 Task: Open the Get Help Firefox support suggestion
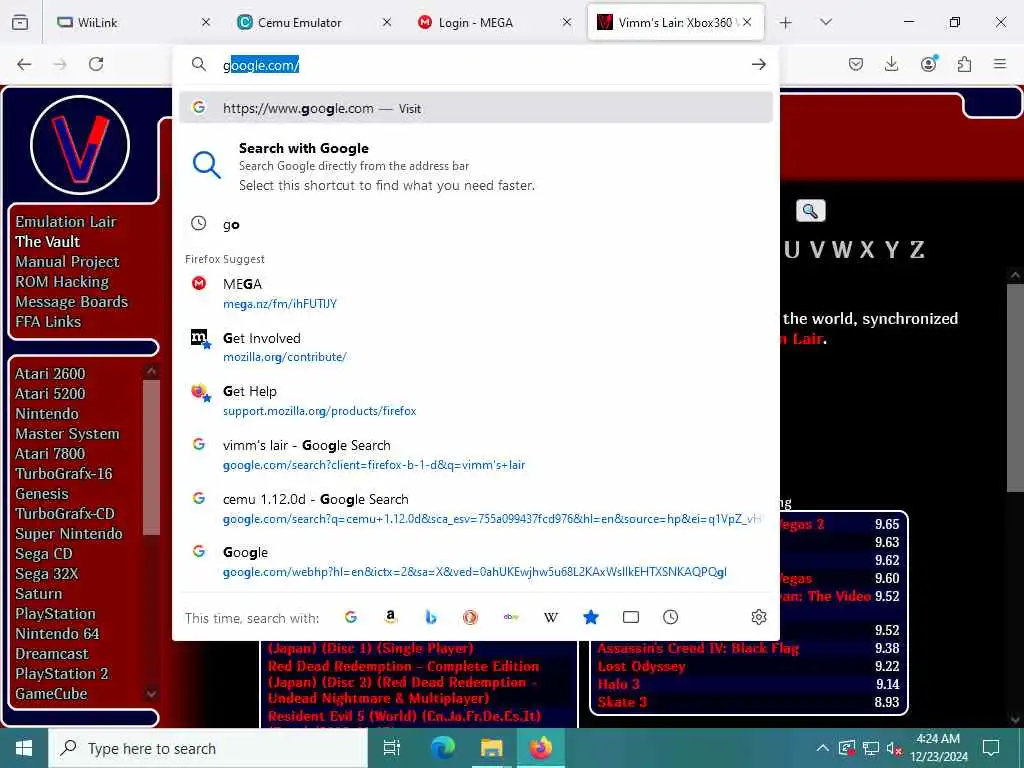pos(475,400)
